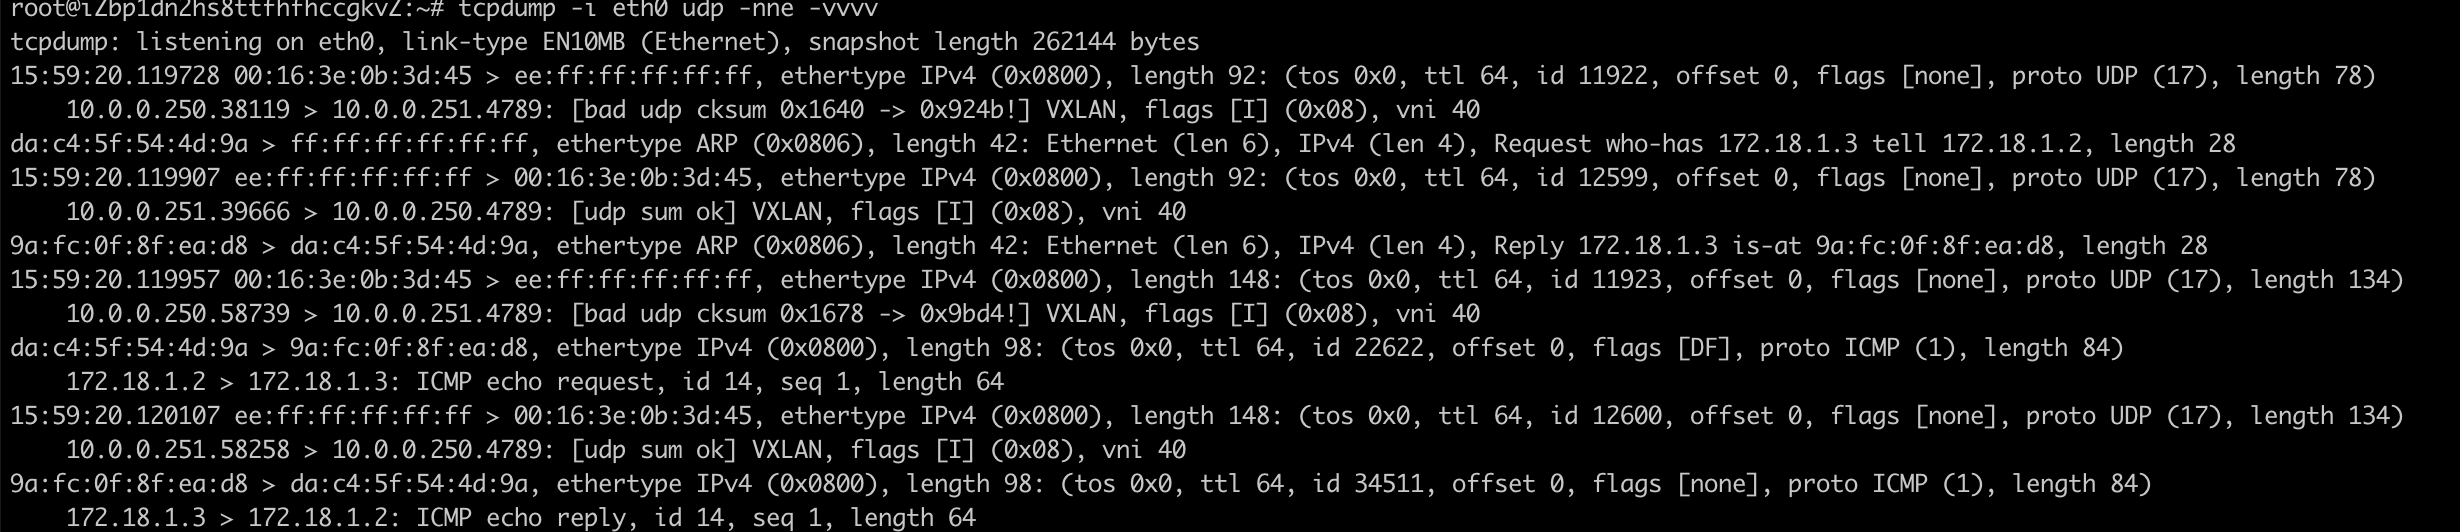The width and height of the screenshot is (2460, 532).
Task: Click source address 10.0.0.251.39666
Action: click(x=178, y=212)
